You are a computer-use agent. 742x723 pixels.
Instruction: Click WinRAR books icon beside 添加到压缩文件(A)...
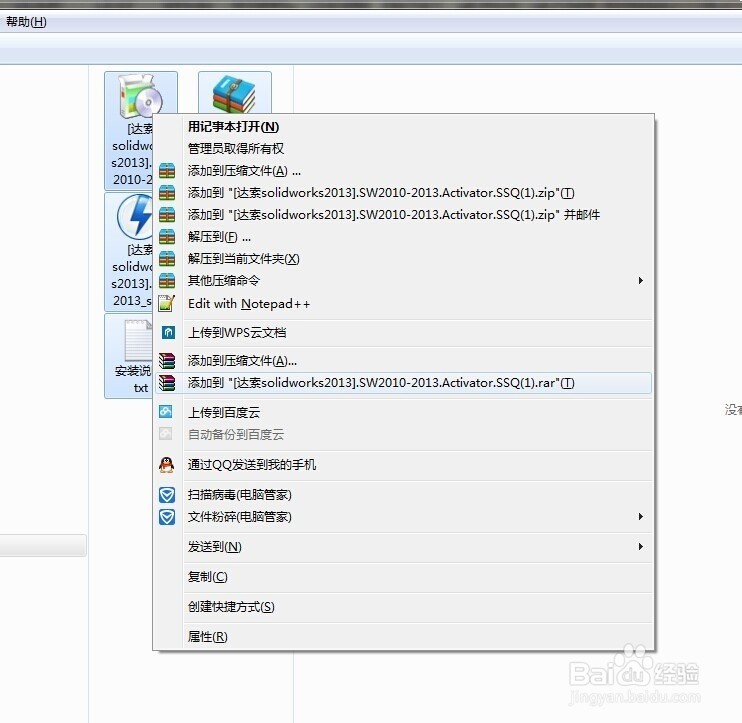(x=167, y=361)
